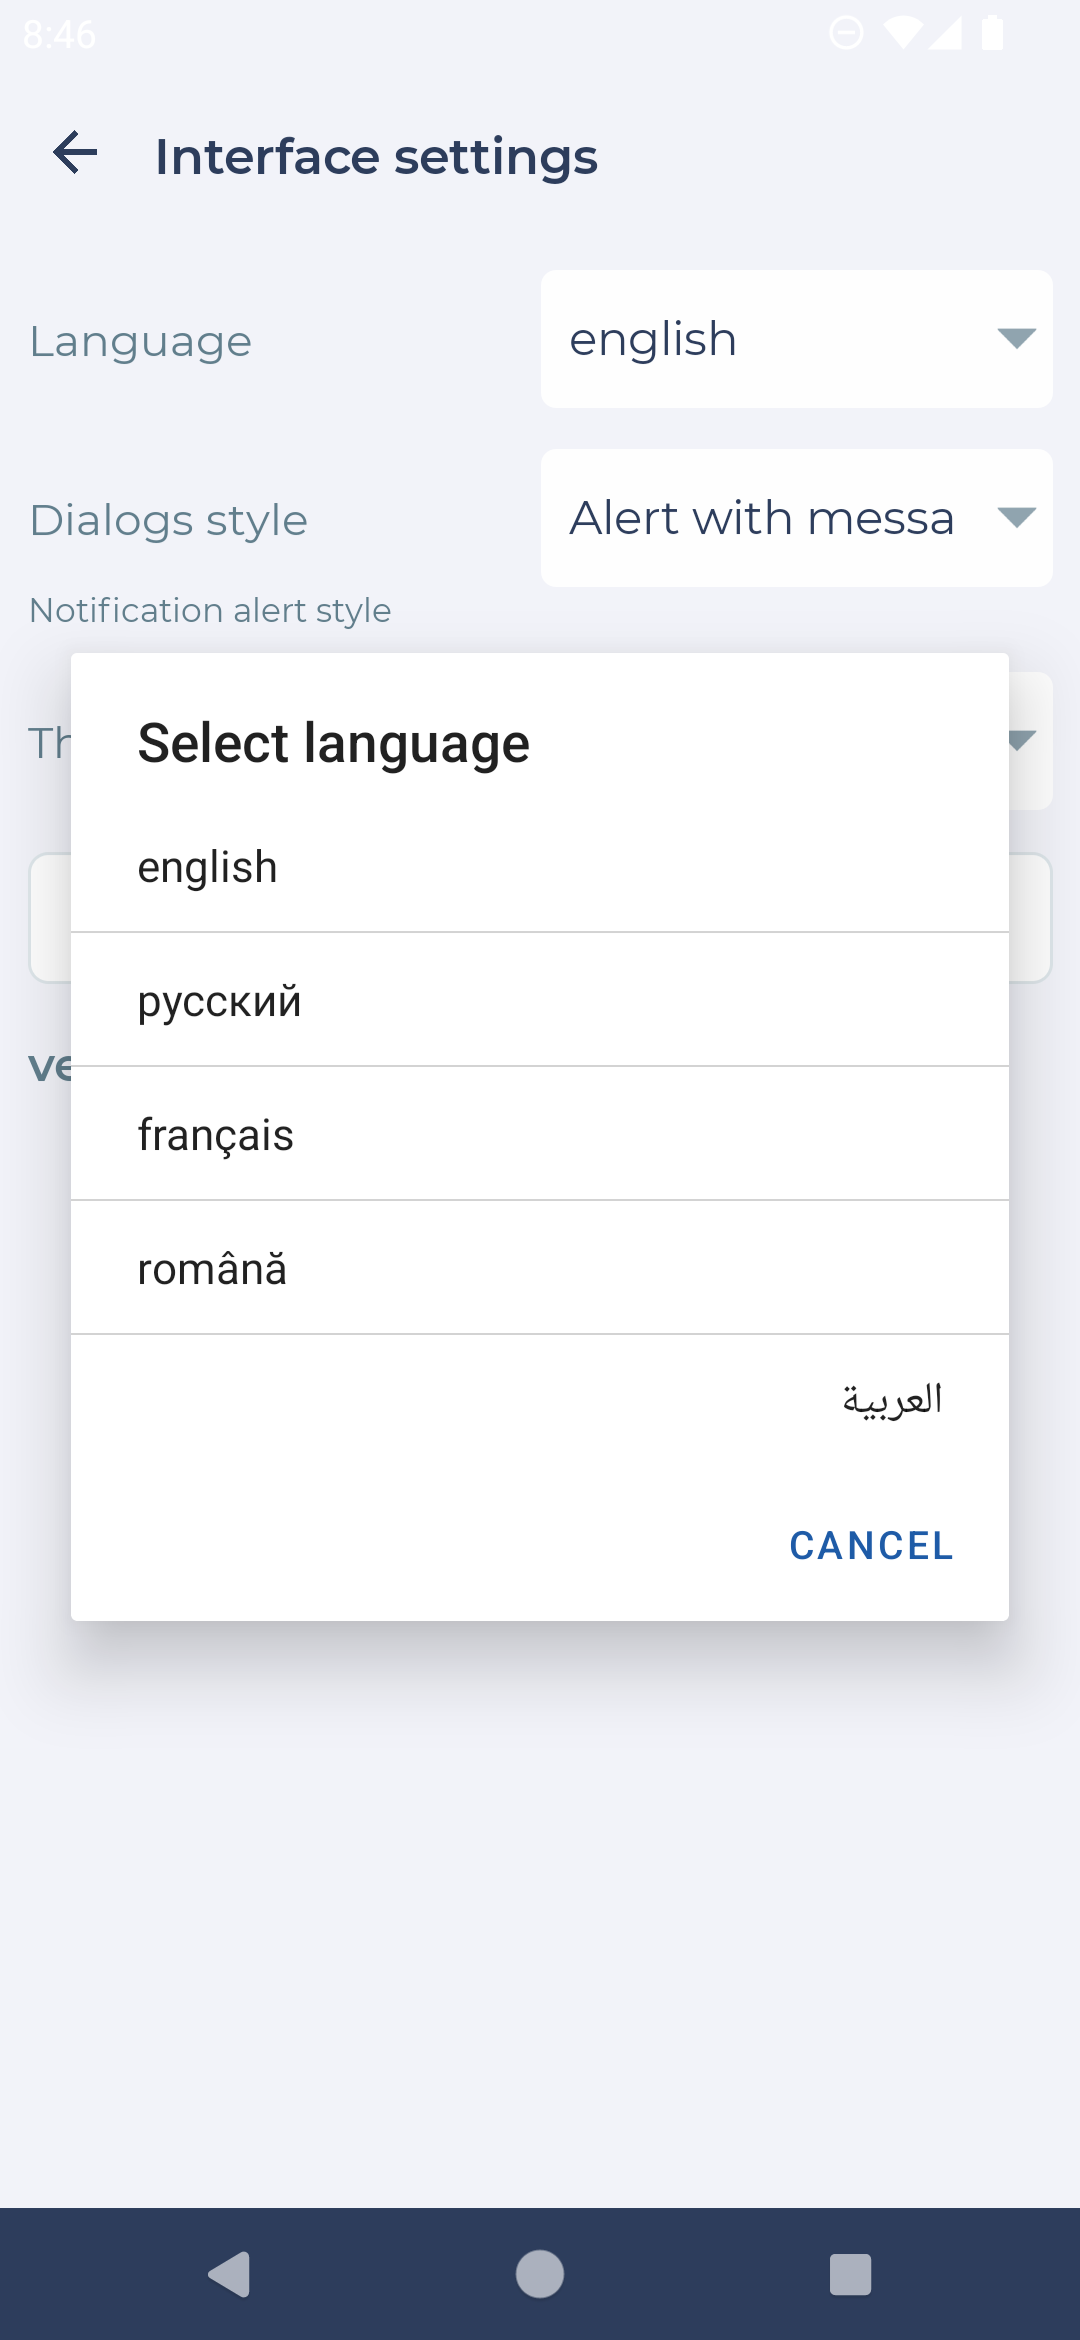Click the Select language dialog heading
Viewport: 1080px width, 2340px height.
334,743
